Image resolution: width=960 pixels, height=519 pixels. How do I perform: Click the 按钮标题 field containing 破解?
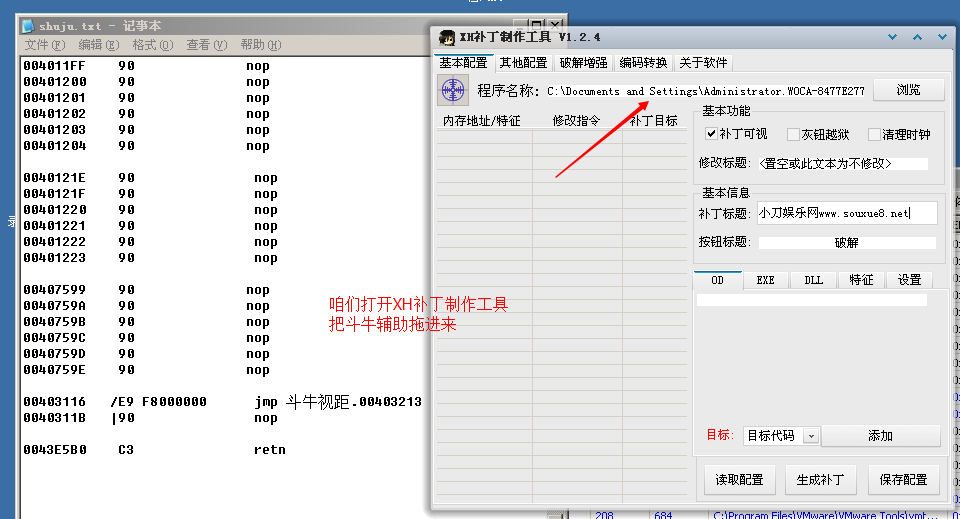click(x=847, y=242)
